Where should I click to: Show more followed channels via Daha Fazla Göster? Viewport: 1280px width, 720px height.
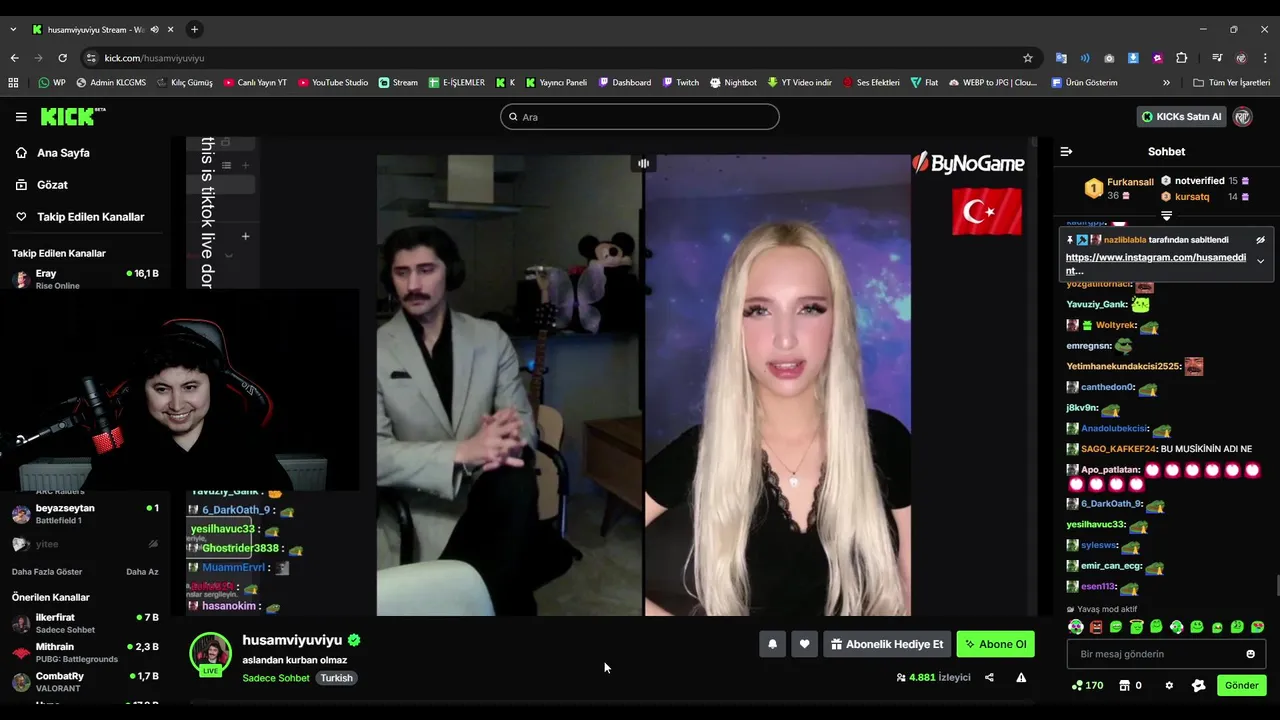pyautogui.click(x=47, y=572)
